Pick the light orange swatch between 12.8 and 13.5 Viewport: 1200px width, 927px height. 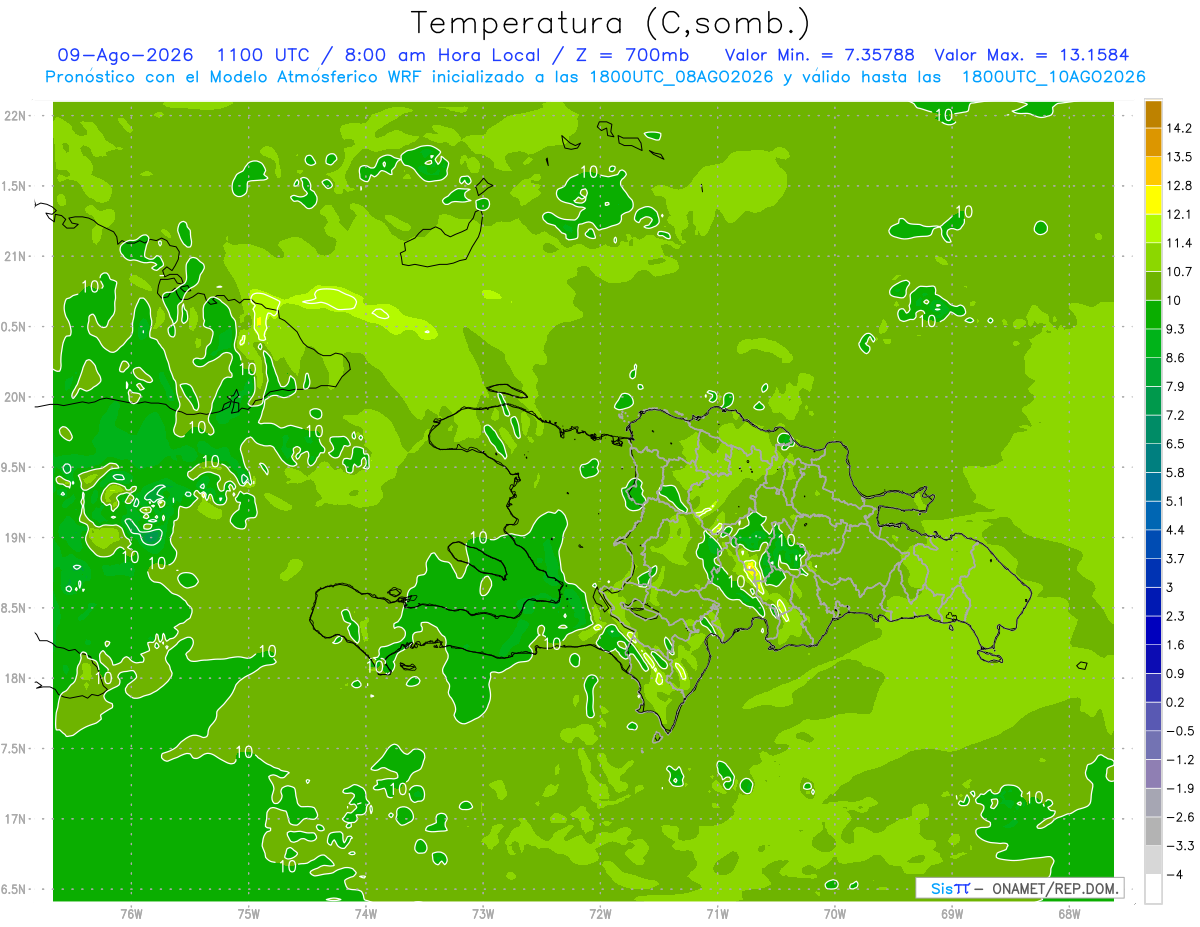[x=1153, y=171]
